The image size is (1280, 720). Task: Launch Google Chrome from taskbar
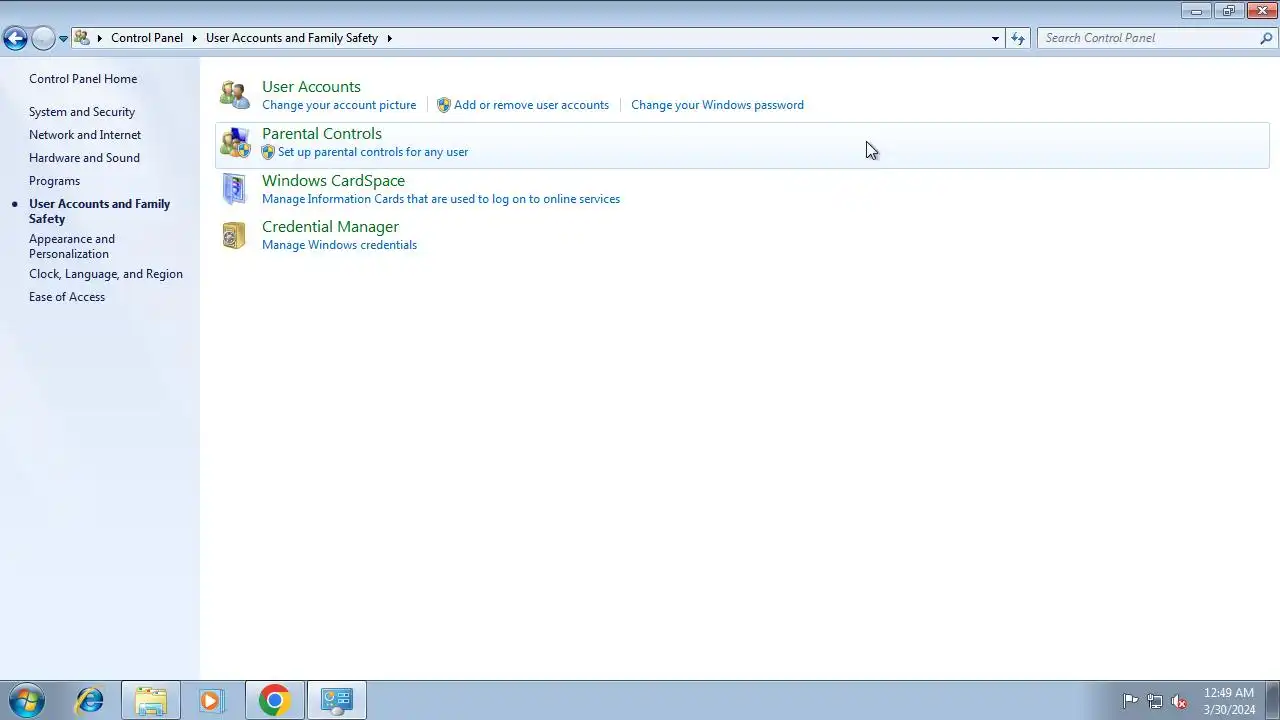(x=274, y=700)
